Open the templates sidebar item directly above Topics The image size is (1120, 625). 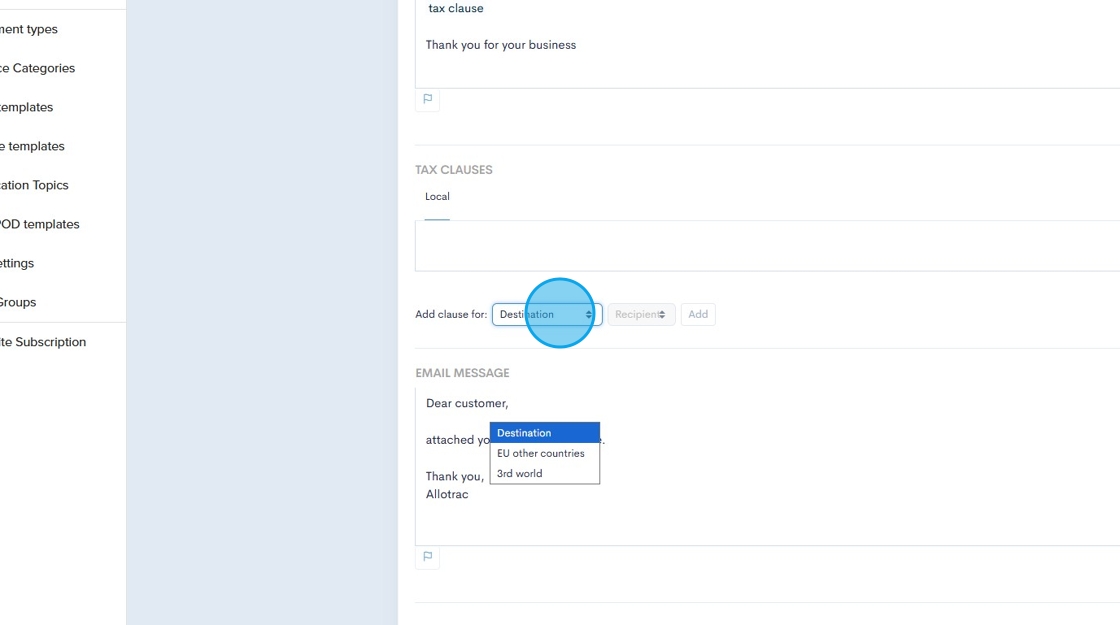point(33,146)
